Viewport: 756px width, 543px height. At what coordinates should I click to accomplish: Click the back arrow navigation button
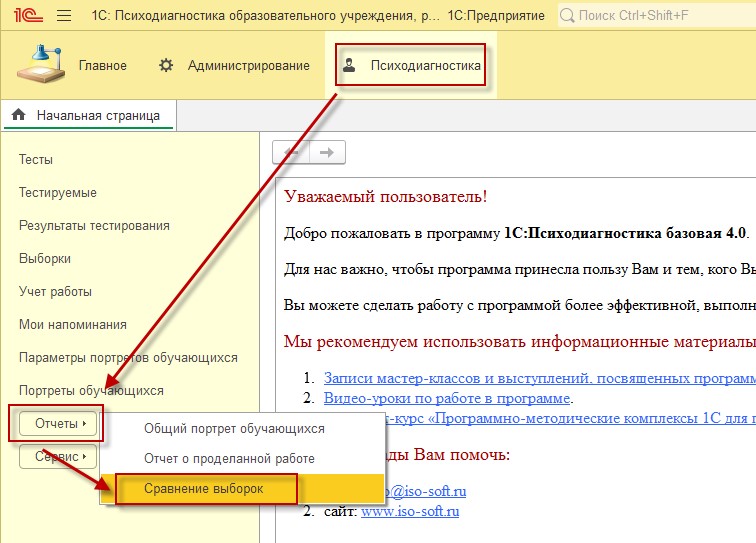coord(291,152)
